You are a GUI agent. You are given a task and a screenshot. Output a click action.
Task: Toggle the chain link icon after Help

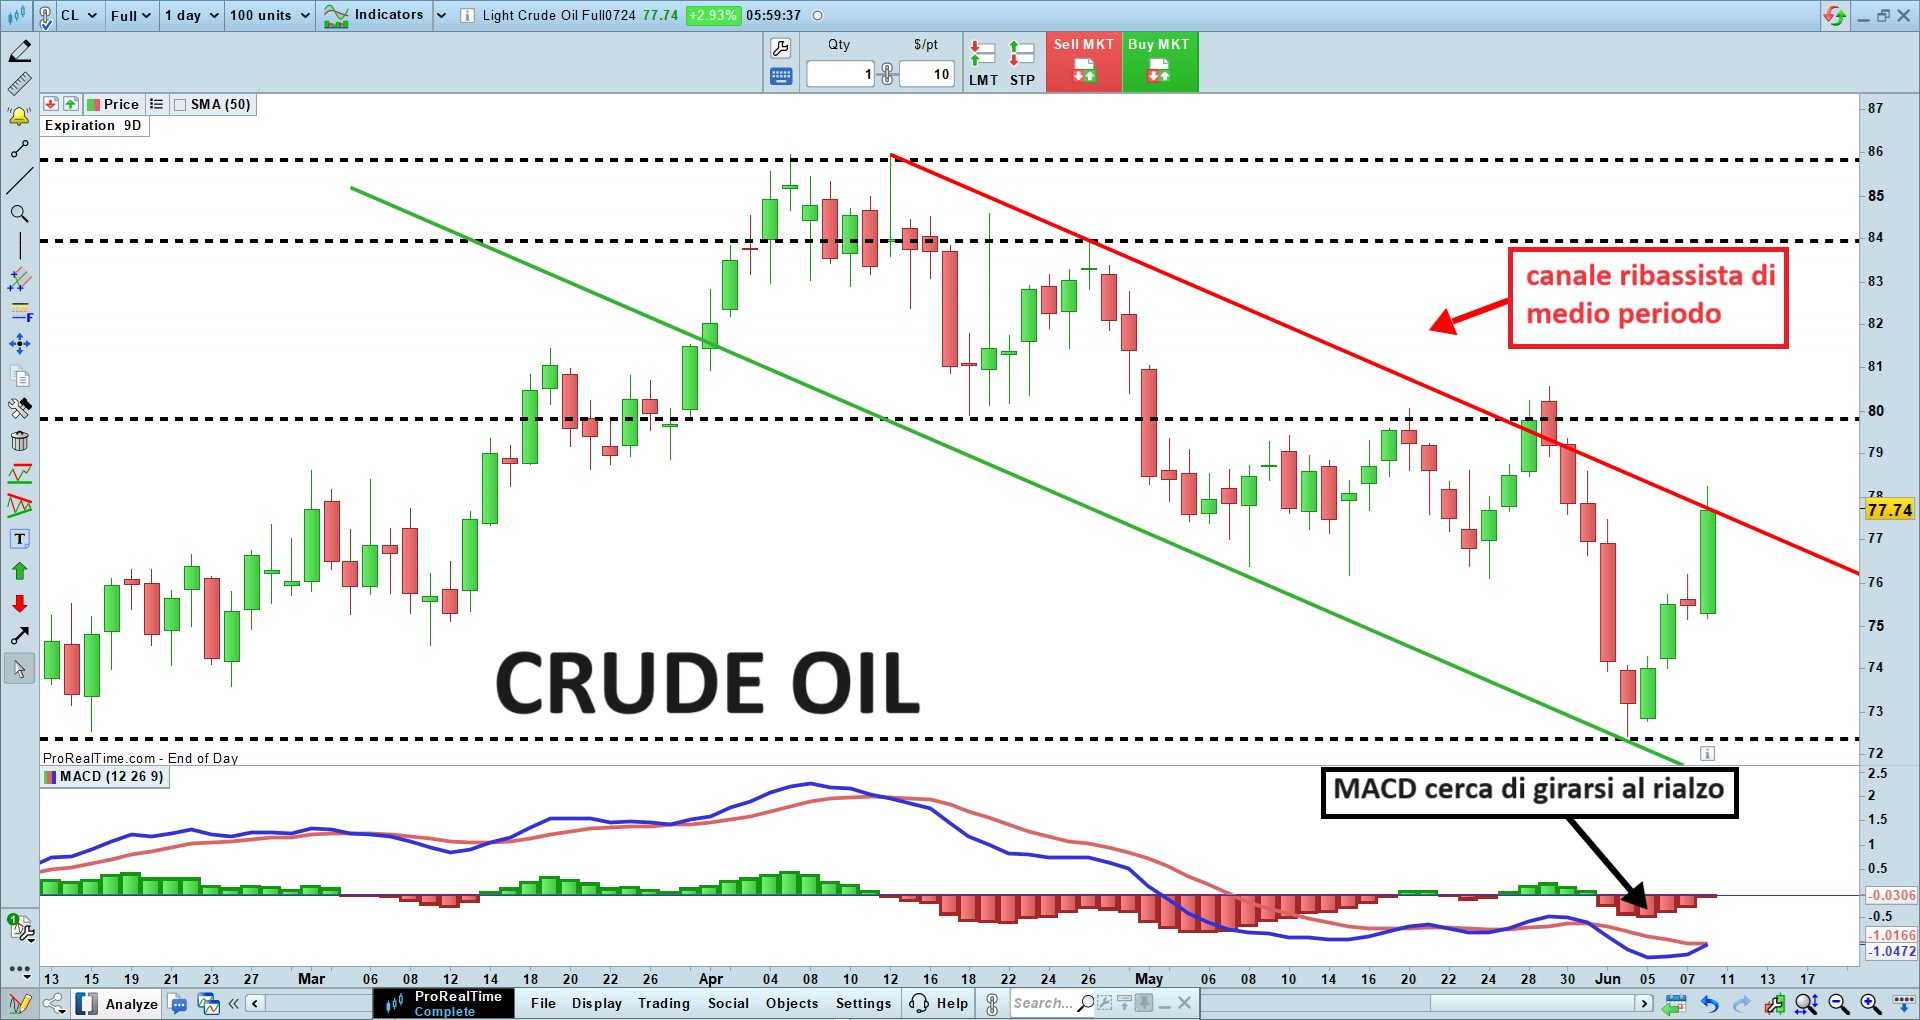tap(992, 1003)
